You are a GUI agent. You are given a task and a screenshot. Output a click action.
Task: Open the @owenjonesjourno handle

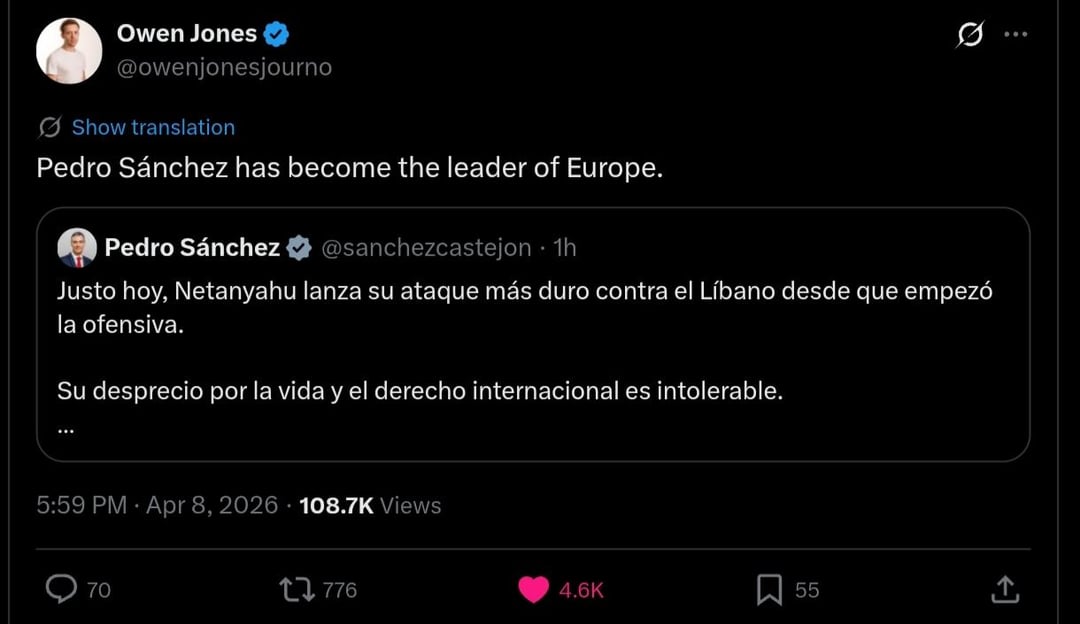224,67
